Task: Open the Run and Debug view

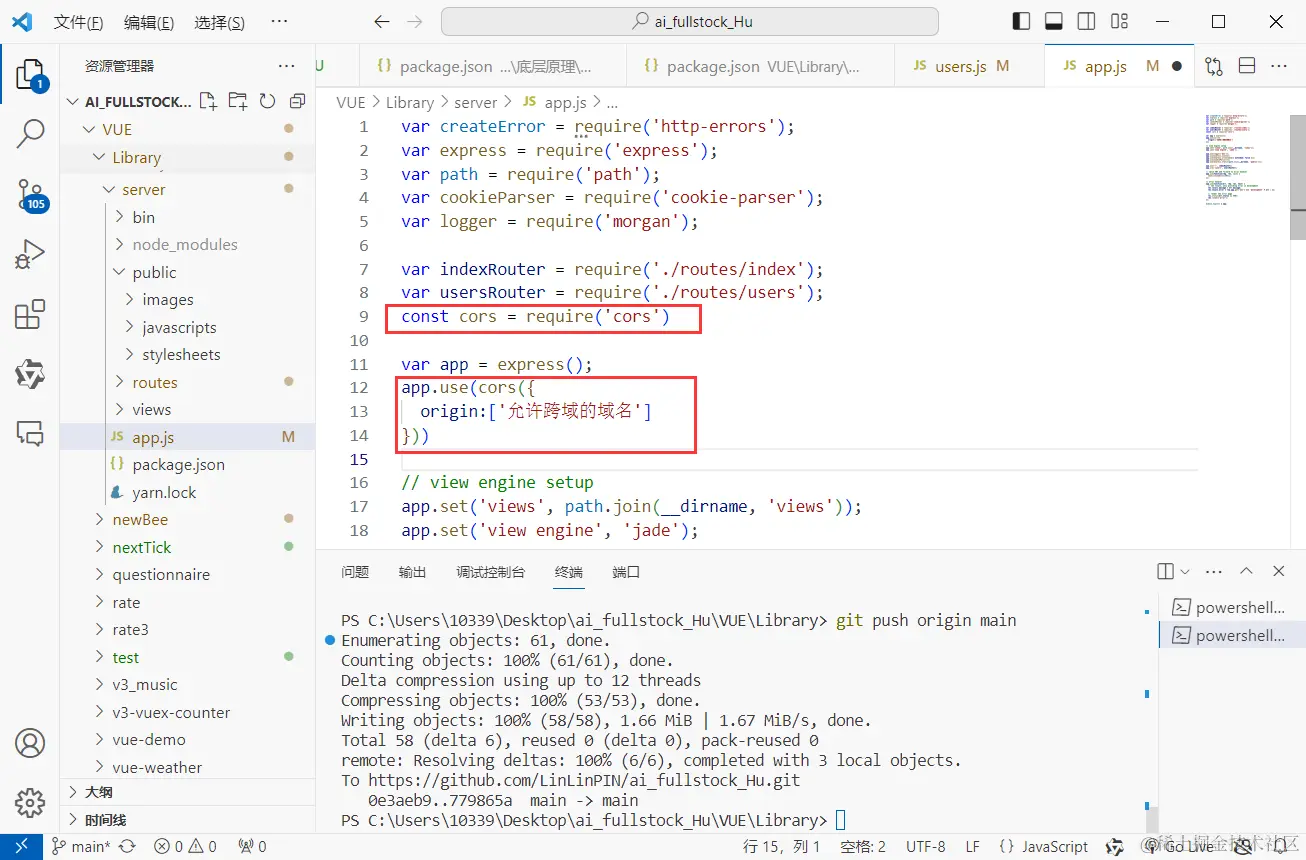Action: coord(30,254)
